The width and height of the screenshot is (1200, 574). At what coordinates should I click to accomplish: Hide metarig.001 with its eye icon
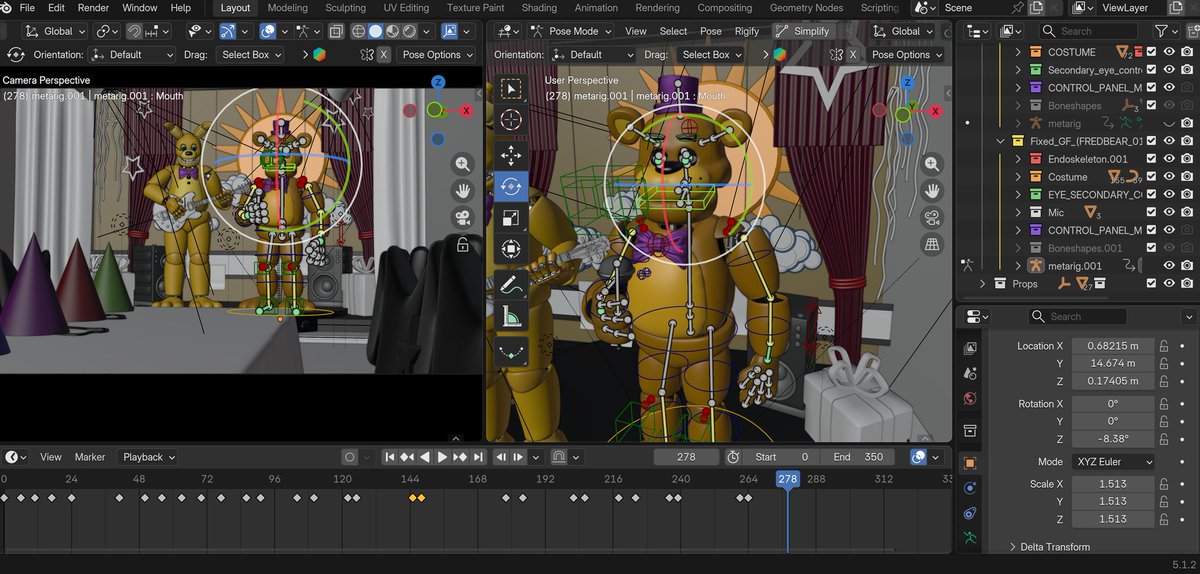point(1169,266)
